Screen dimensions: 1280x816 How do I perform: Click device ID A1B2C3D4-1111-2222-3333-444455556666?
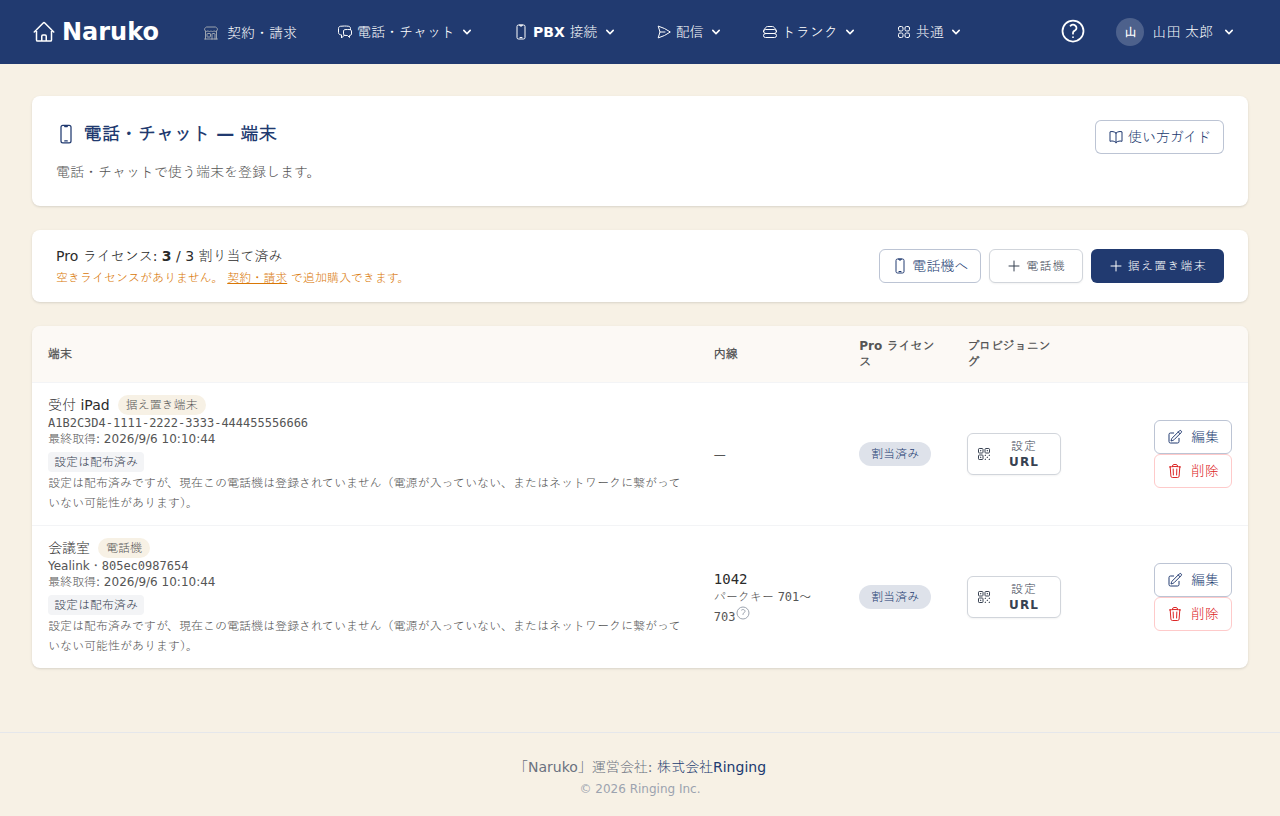point(178,423)
